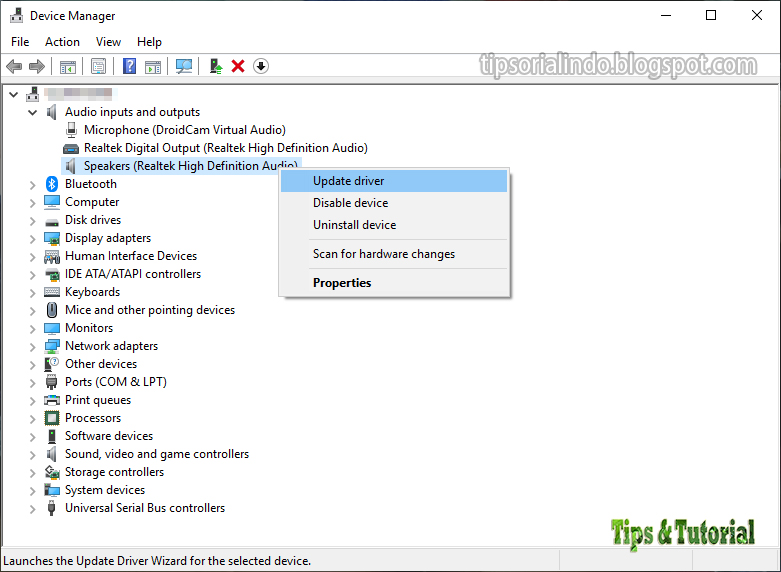Select the Audio inputs and outputs label
Viewport: 781px width, 572px height.
(x=132, y=112)
